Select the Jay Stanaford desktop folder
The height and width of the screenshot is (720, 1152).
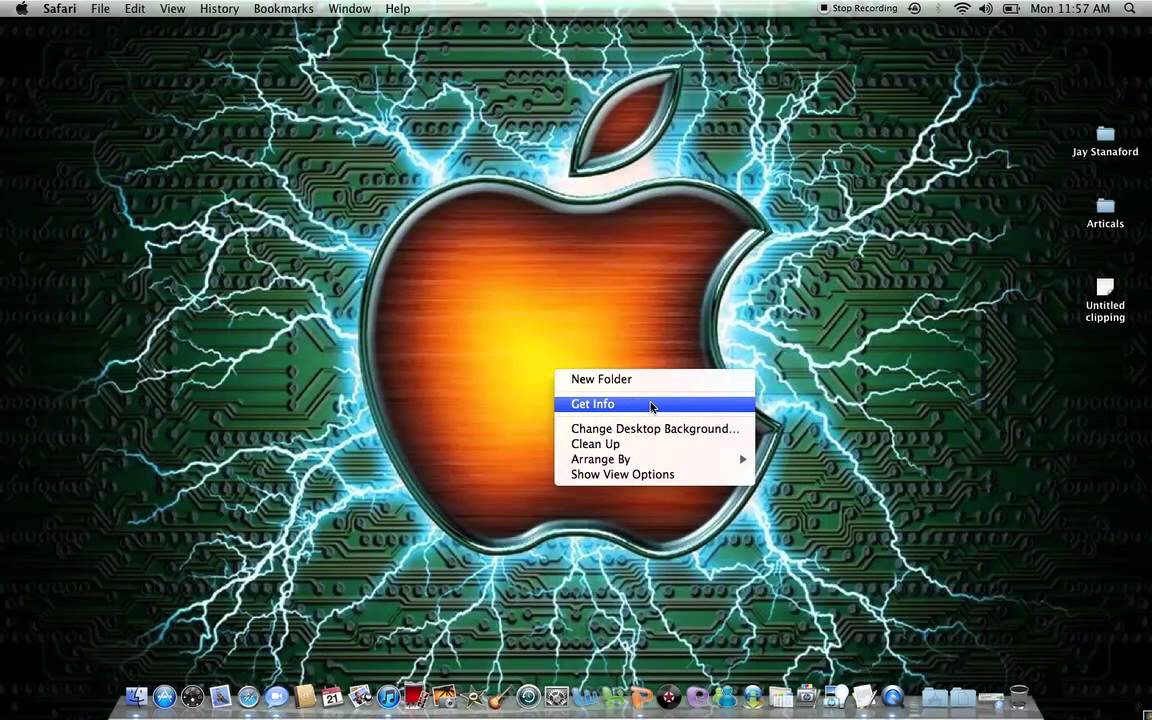pyautogui.click(x=1105, y=140)
